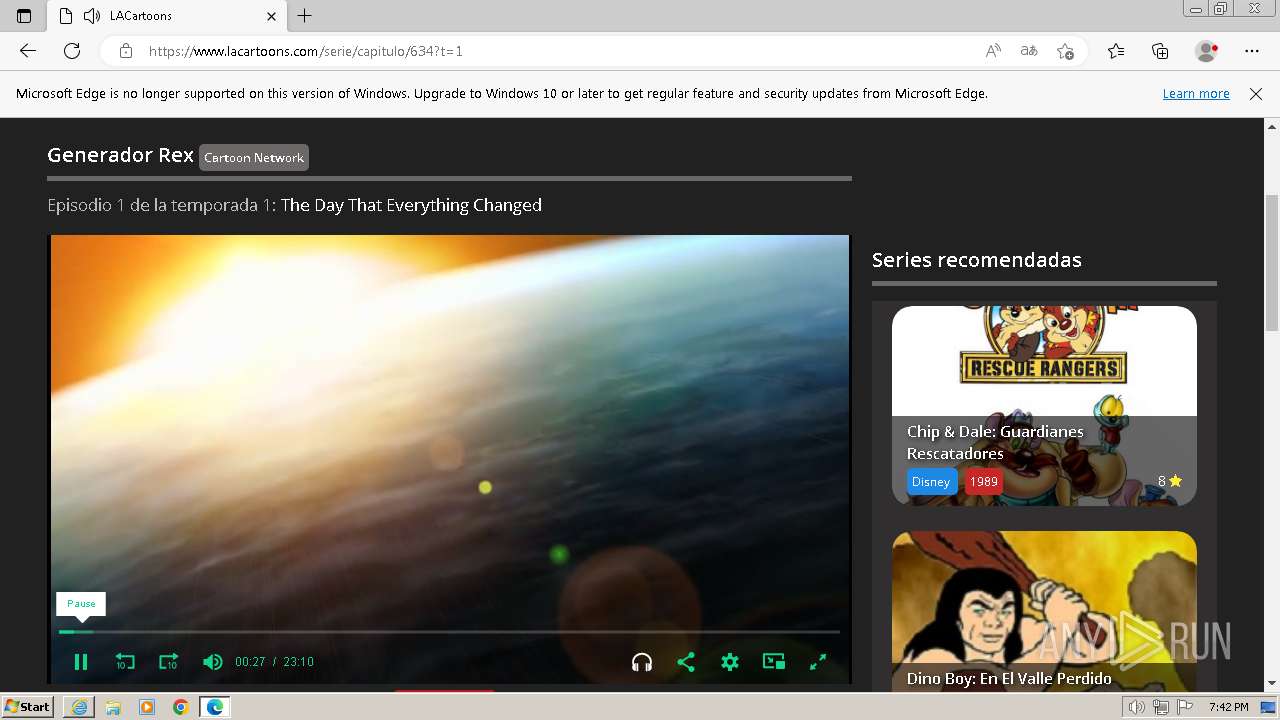Viewport: 1280px width, 720px height.
Task: Open Action Center flag icon
Action: 1185,707
